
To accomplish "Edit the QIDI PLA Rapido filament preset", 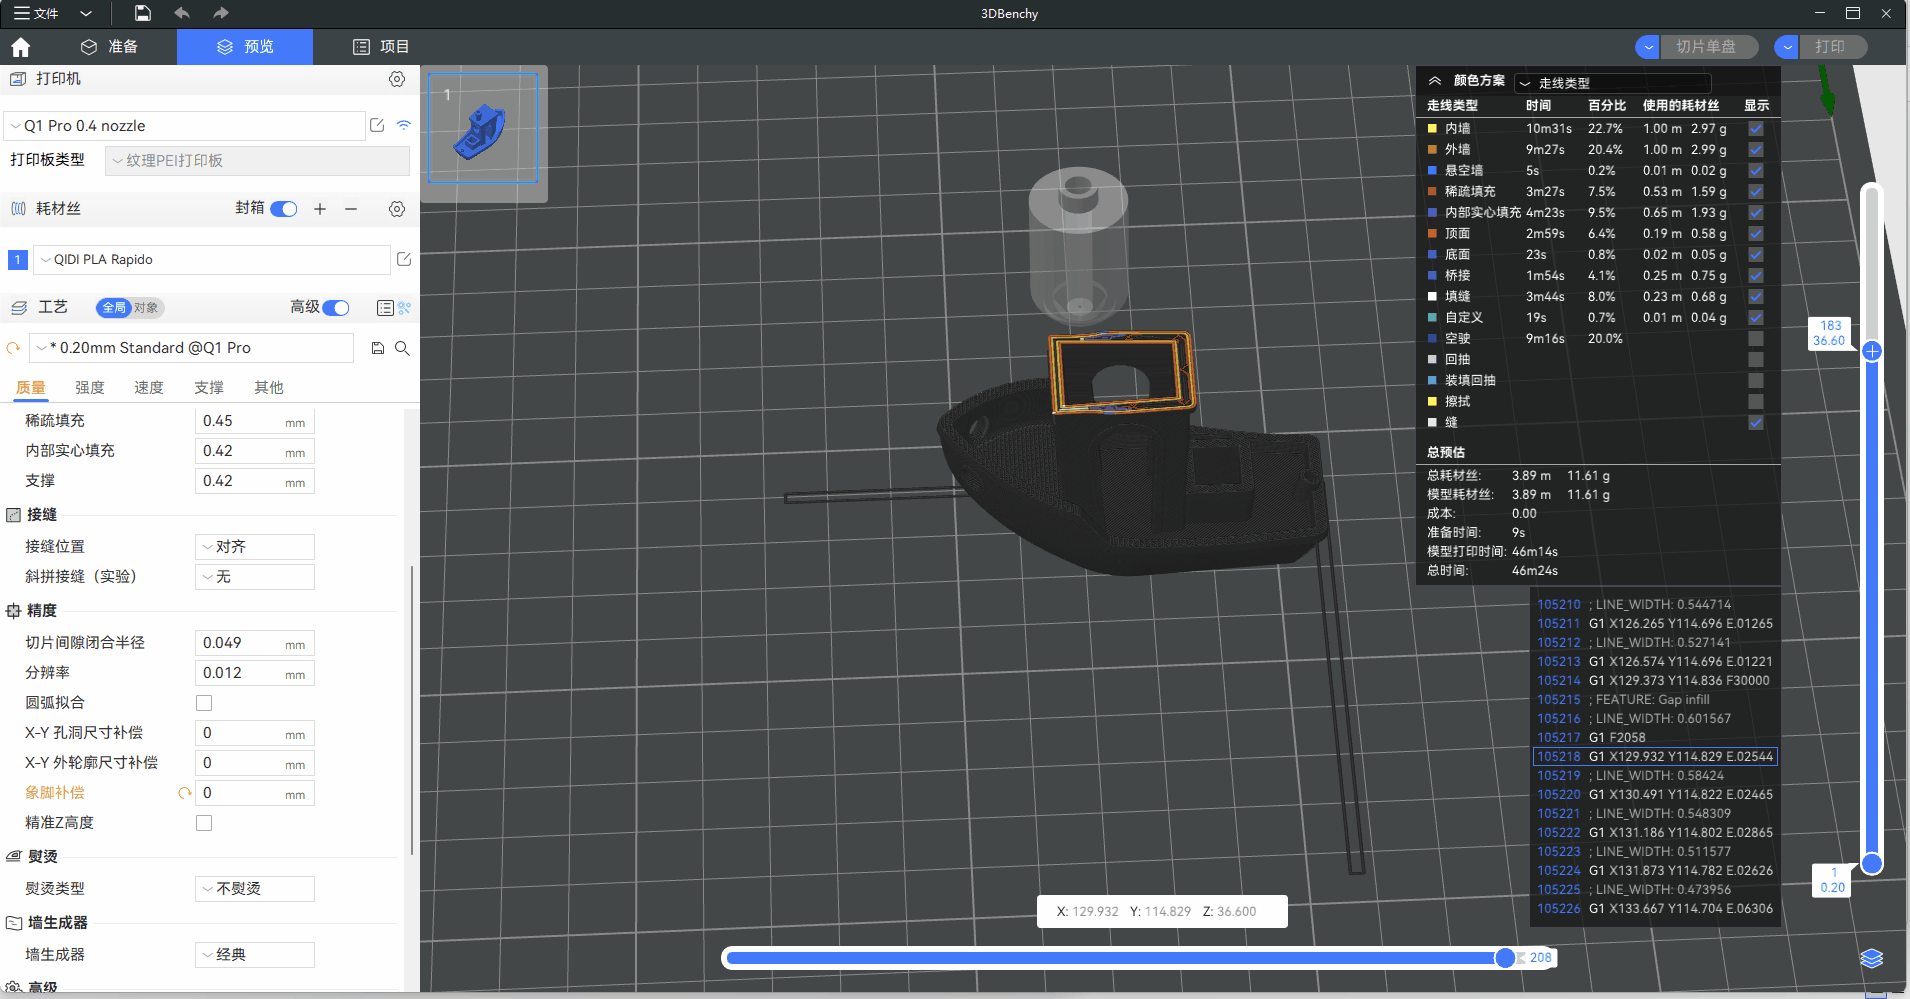I will [x=404, y=260].
